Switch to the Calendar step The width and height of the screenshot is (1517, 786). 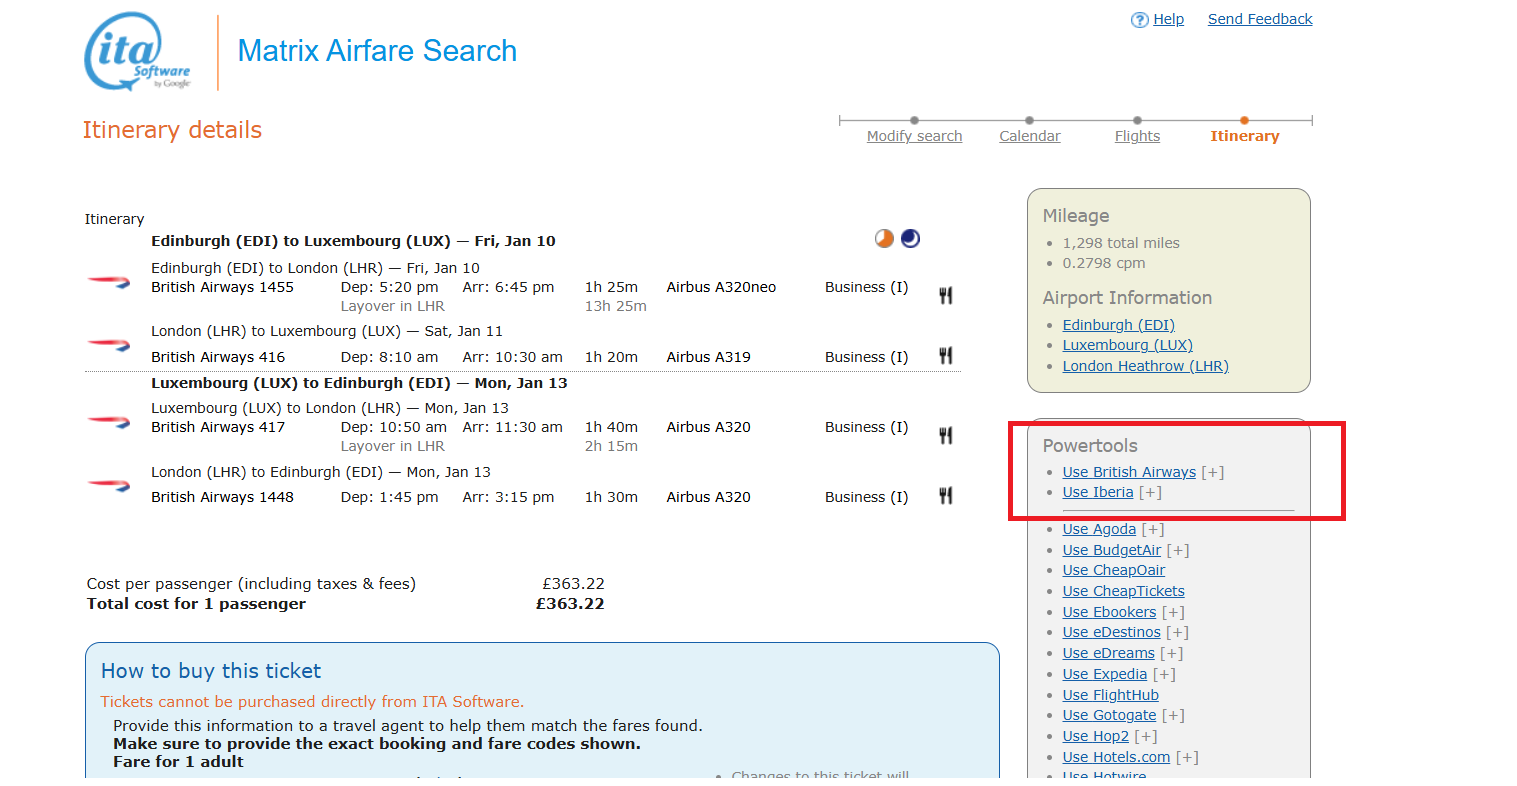tap(1029, 136)
